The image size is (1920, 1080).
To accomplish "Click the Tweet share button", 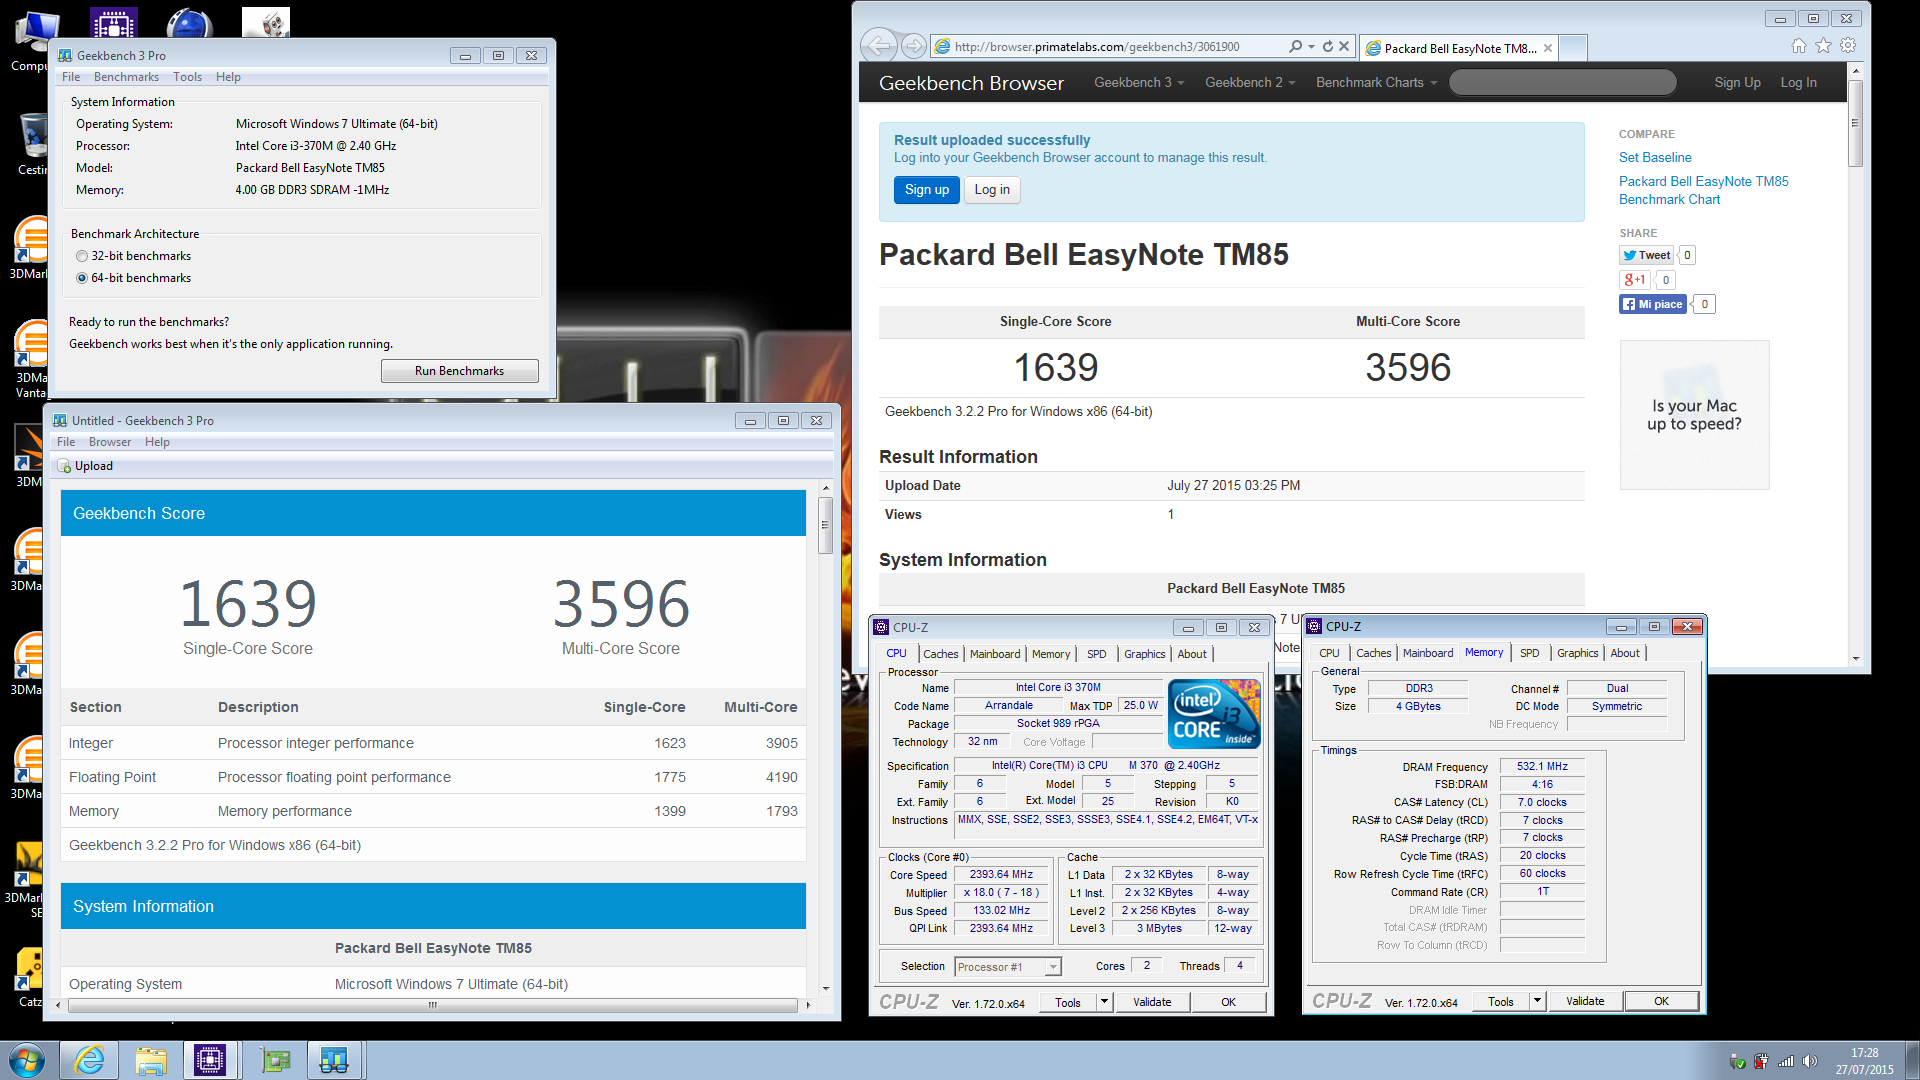I will coord(1646,255).
